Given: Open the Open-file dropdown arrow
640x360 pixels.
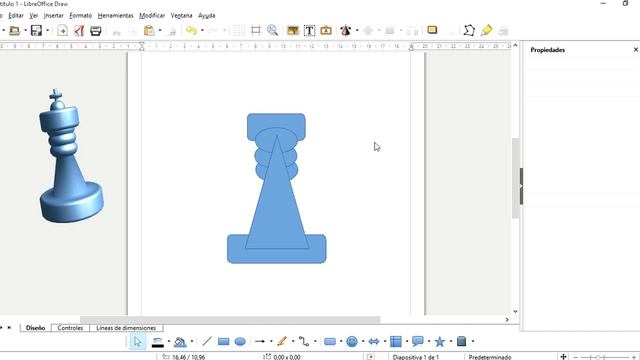Looking at the screenshot, I should (25, 31).
